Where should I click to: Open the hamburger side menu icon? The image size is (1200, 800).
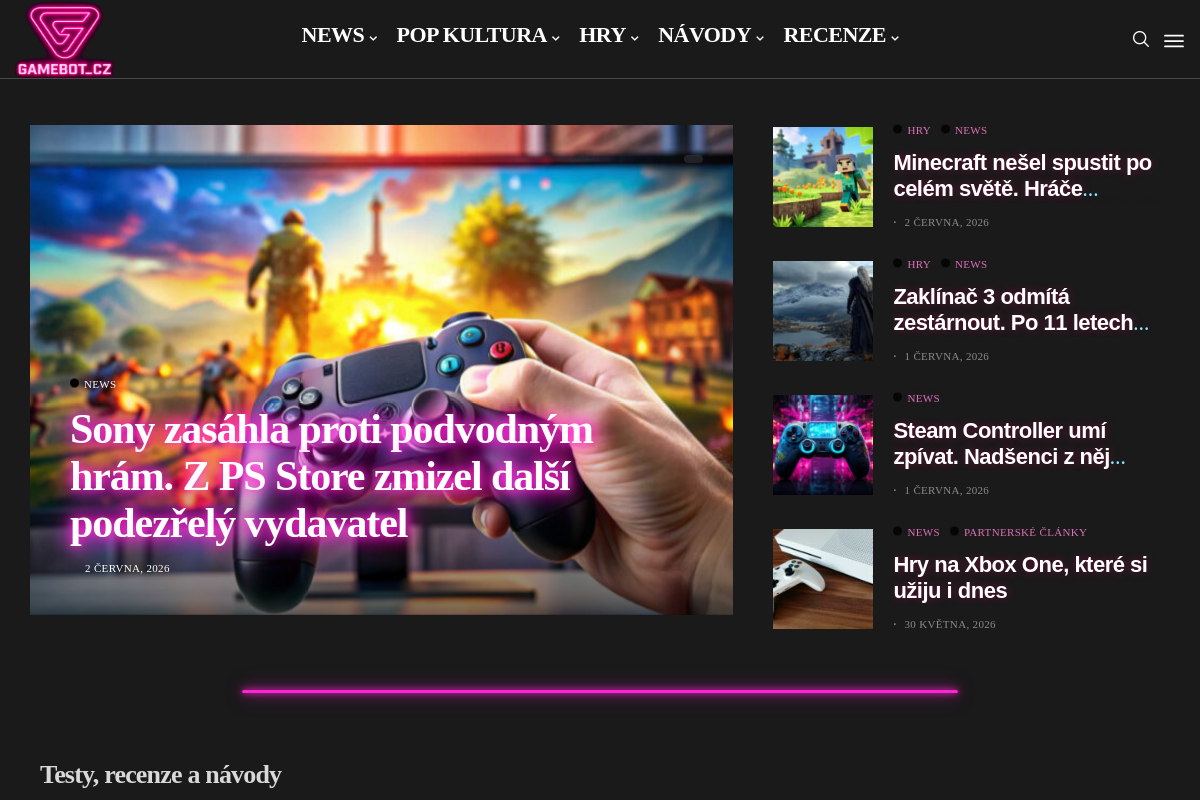[x=1174, y=40]
